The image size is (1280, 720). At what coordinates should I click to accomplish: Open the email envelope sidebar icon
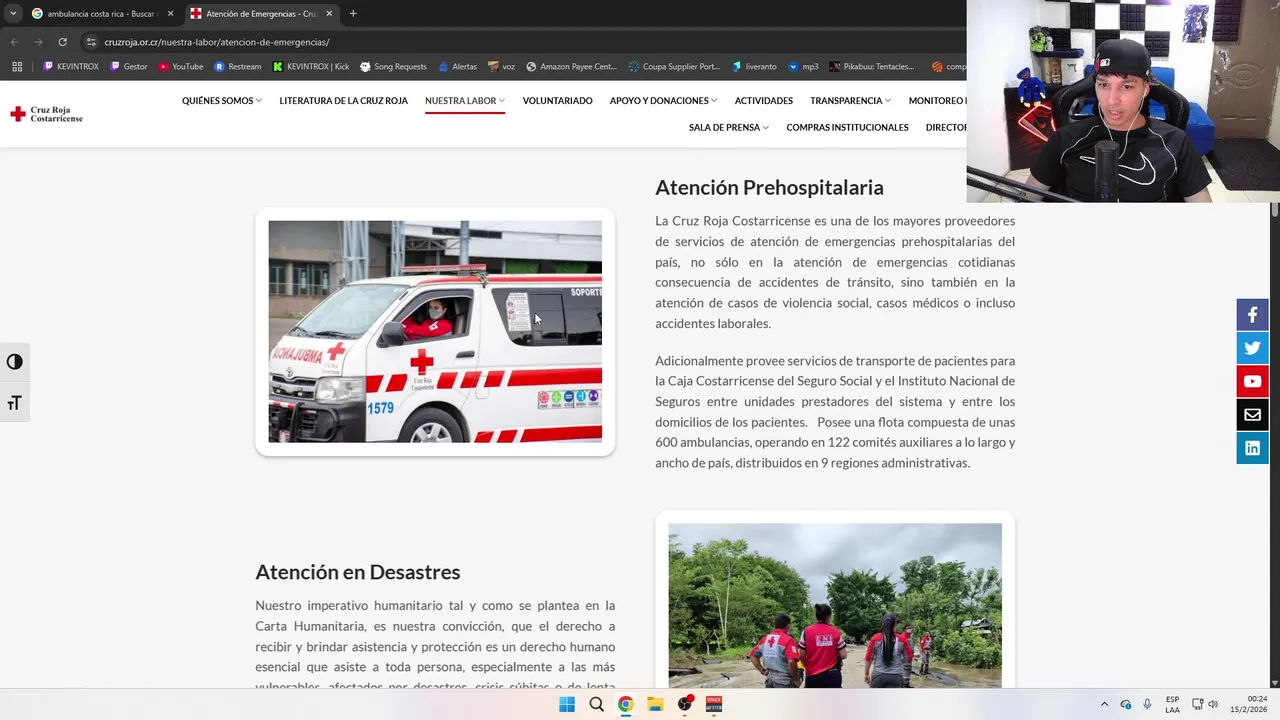1252,414
